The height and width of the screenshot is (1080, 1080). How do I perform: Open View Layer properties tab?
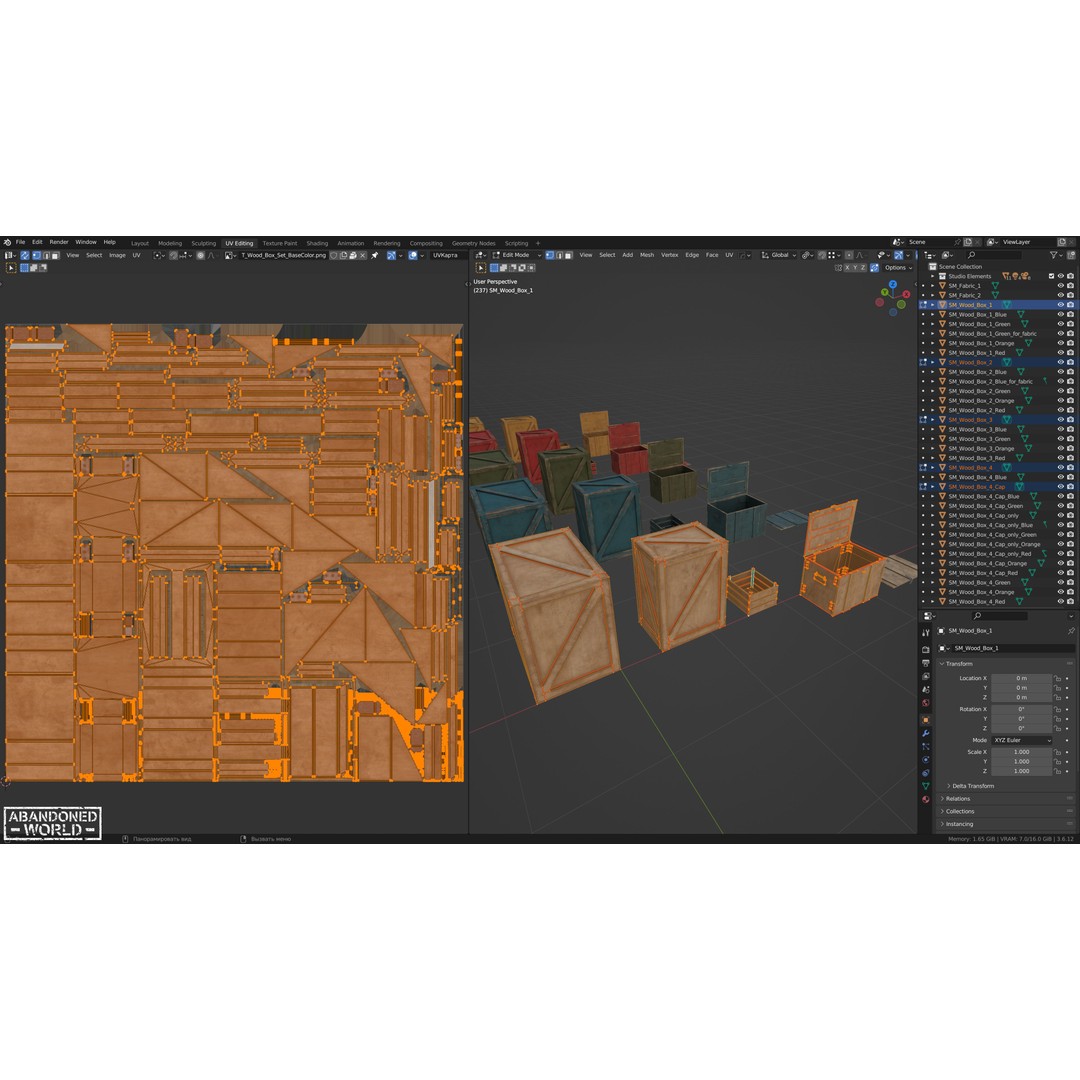point(926,676)
